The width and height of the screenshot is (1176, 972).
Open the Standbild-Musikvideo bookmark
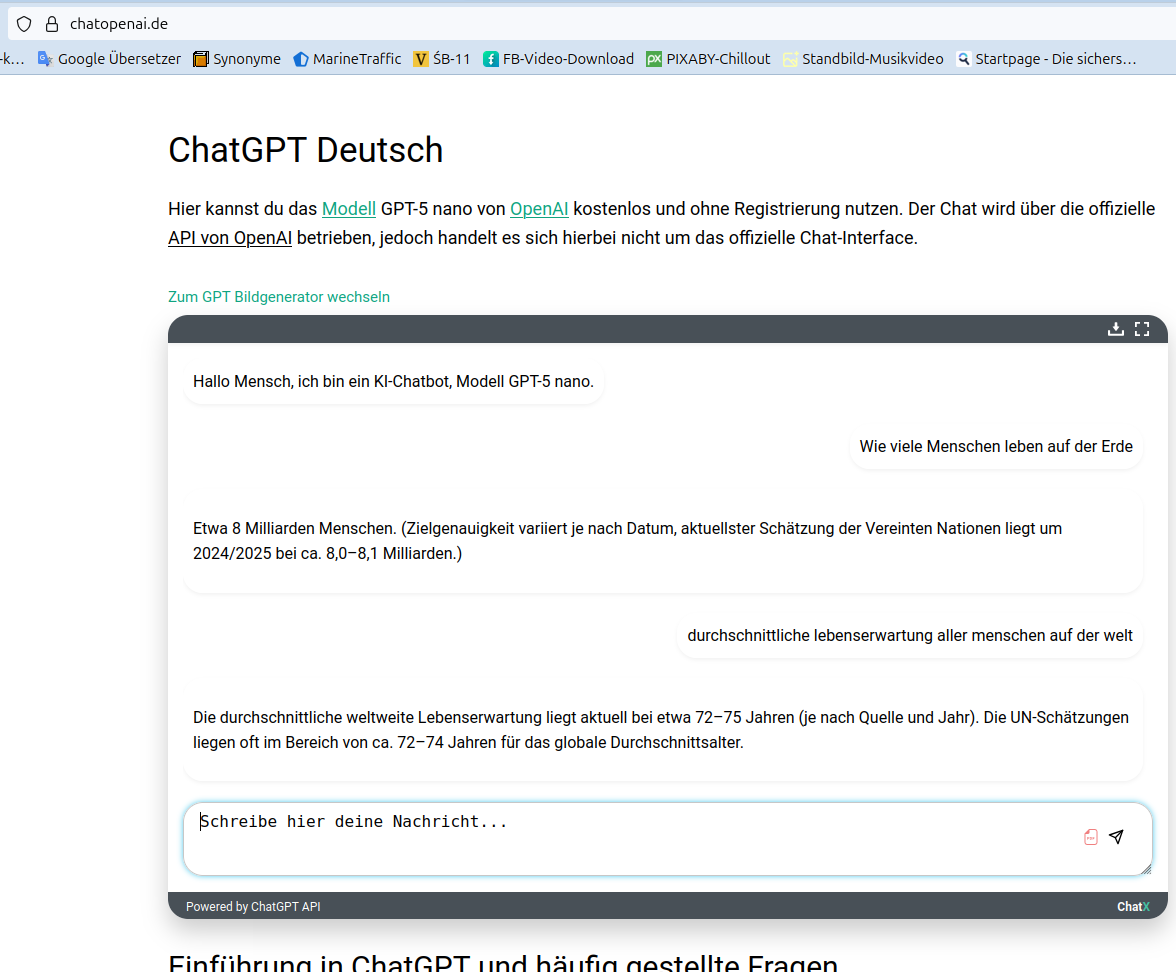tap(863, 59)
